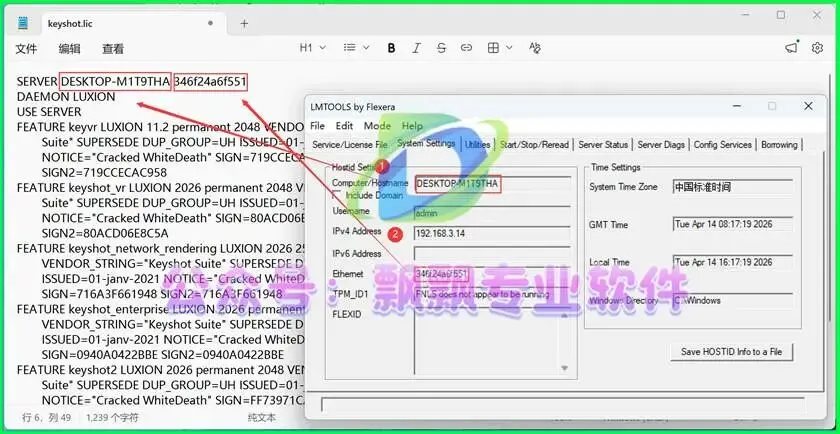Click the GMT Time field
This screenshot has width=840, height=434.
click(733, 225)
